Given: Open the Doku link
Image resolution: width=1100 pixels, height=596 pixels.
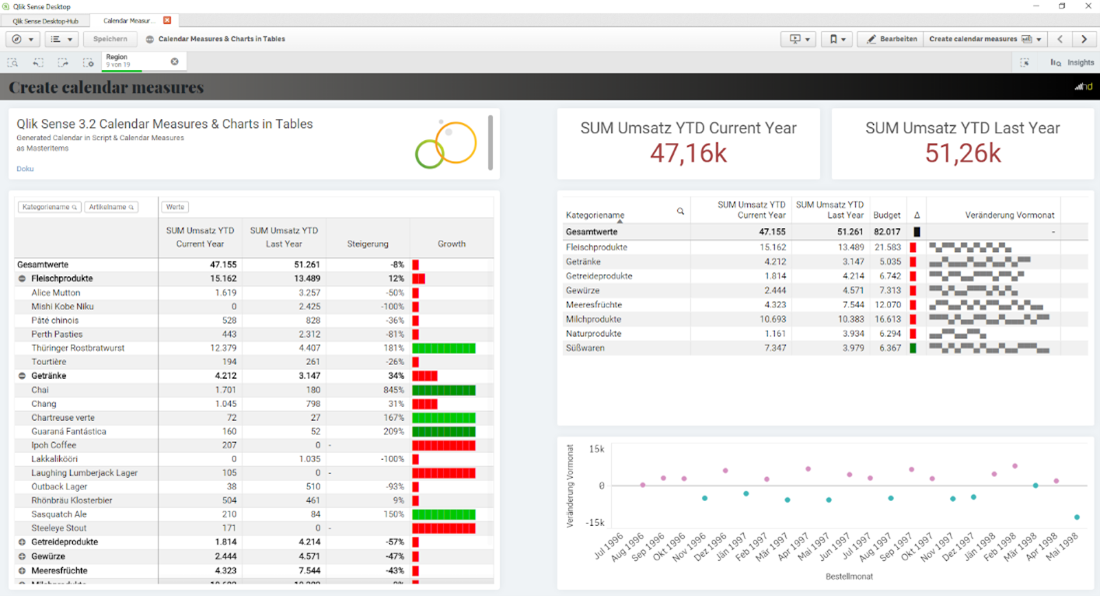Looking at the screenshot, I should coord(25,168).
